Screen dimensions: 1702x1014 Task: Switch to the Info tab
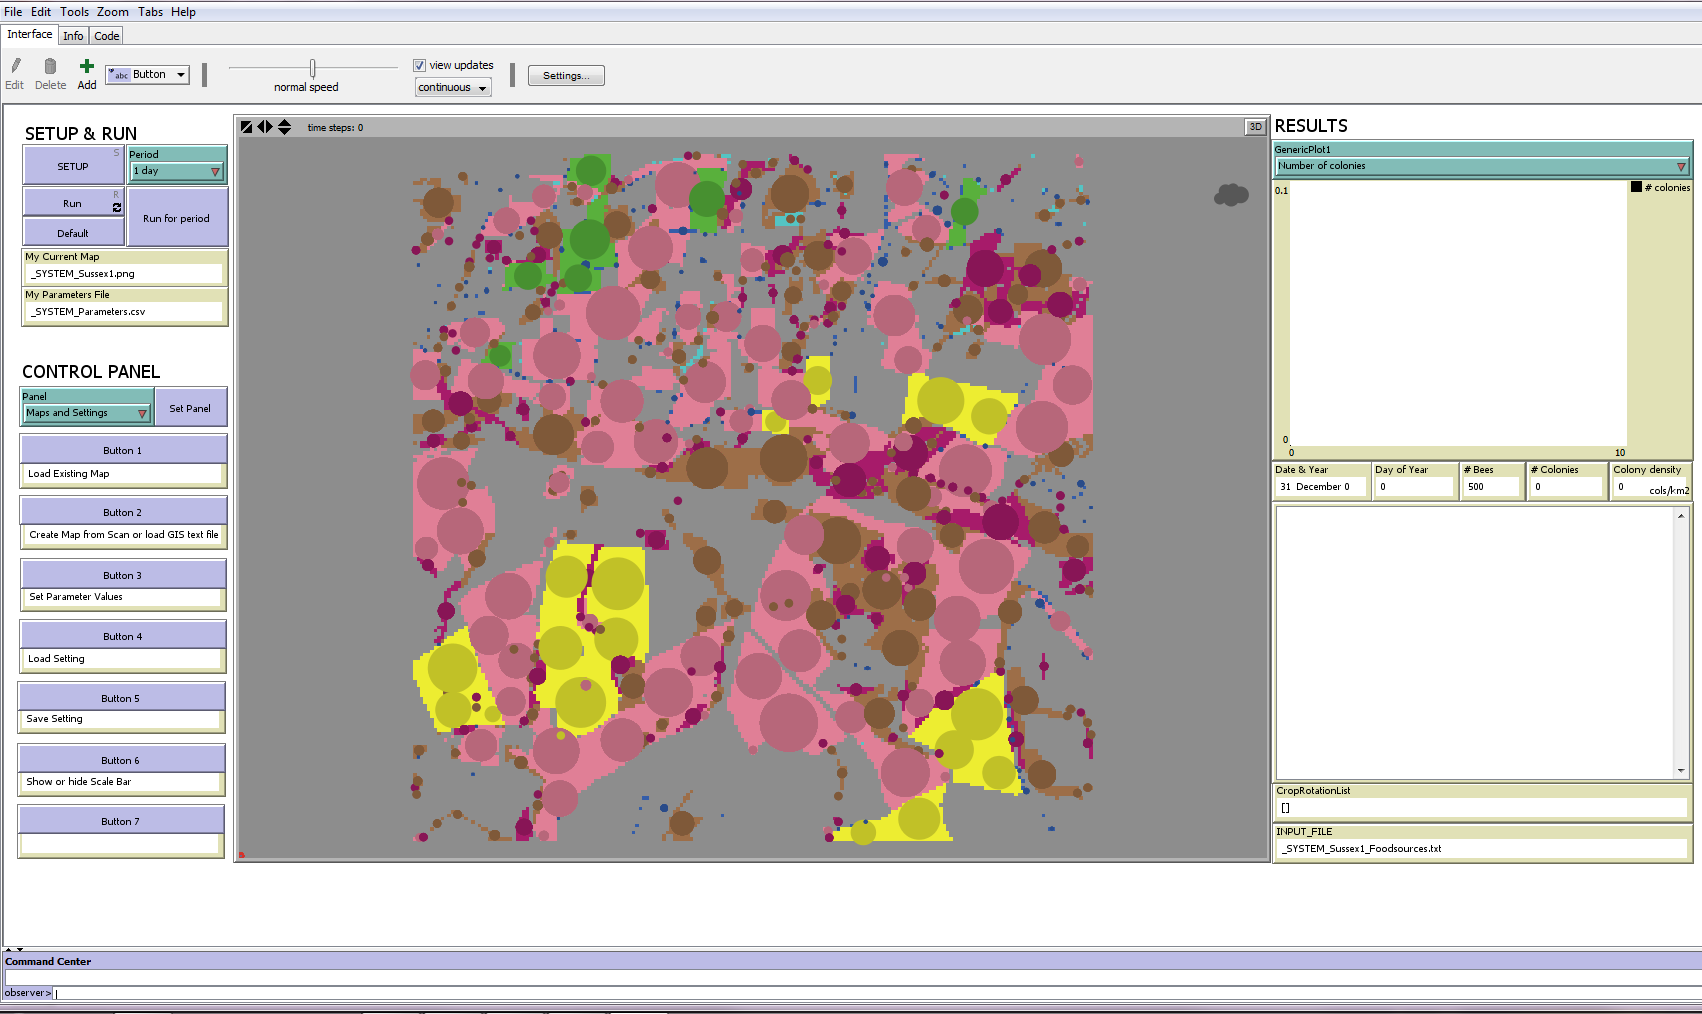(x=73, y=36)
